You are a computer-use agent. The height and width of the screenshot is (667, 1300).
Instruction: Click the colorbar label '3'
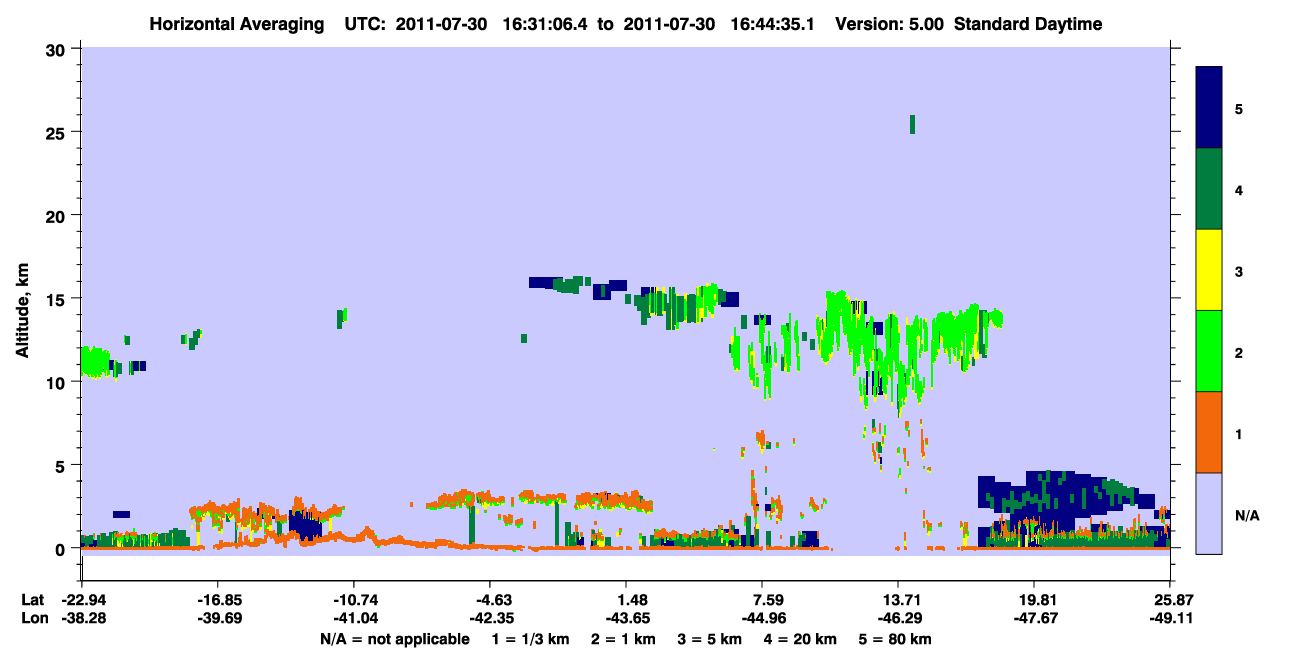click(x=1239, y=270)
